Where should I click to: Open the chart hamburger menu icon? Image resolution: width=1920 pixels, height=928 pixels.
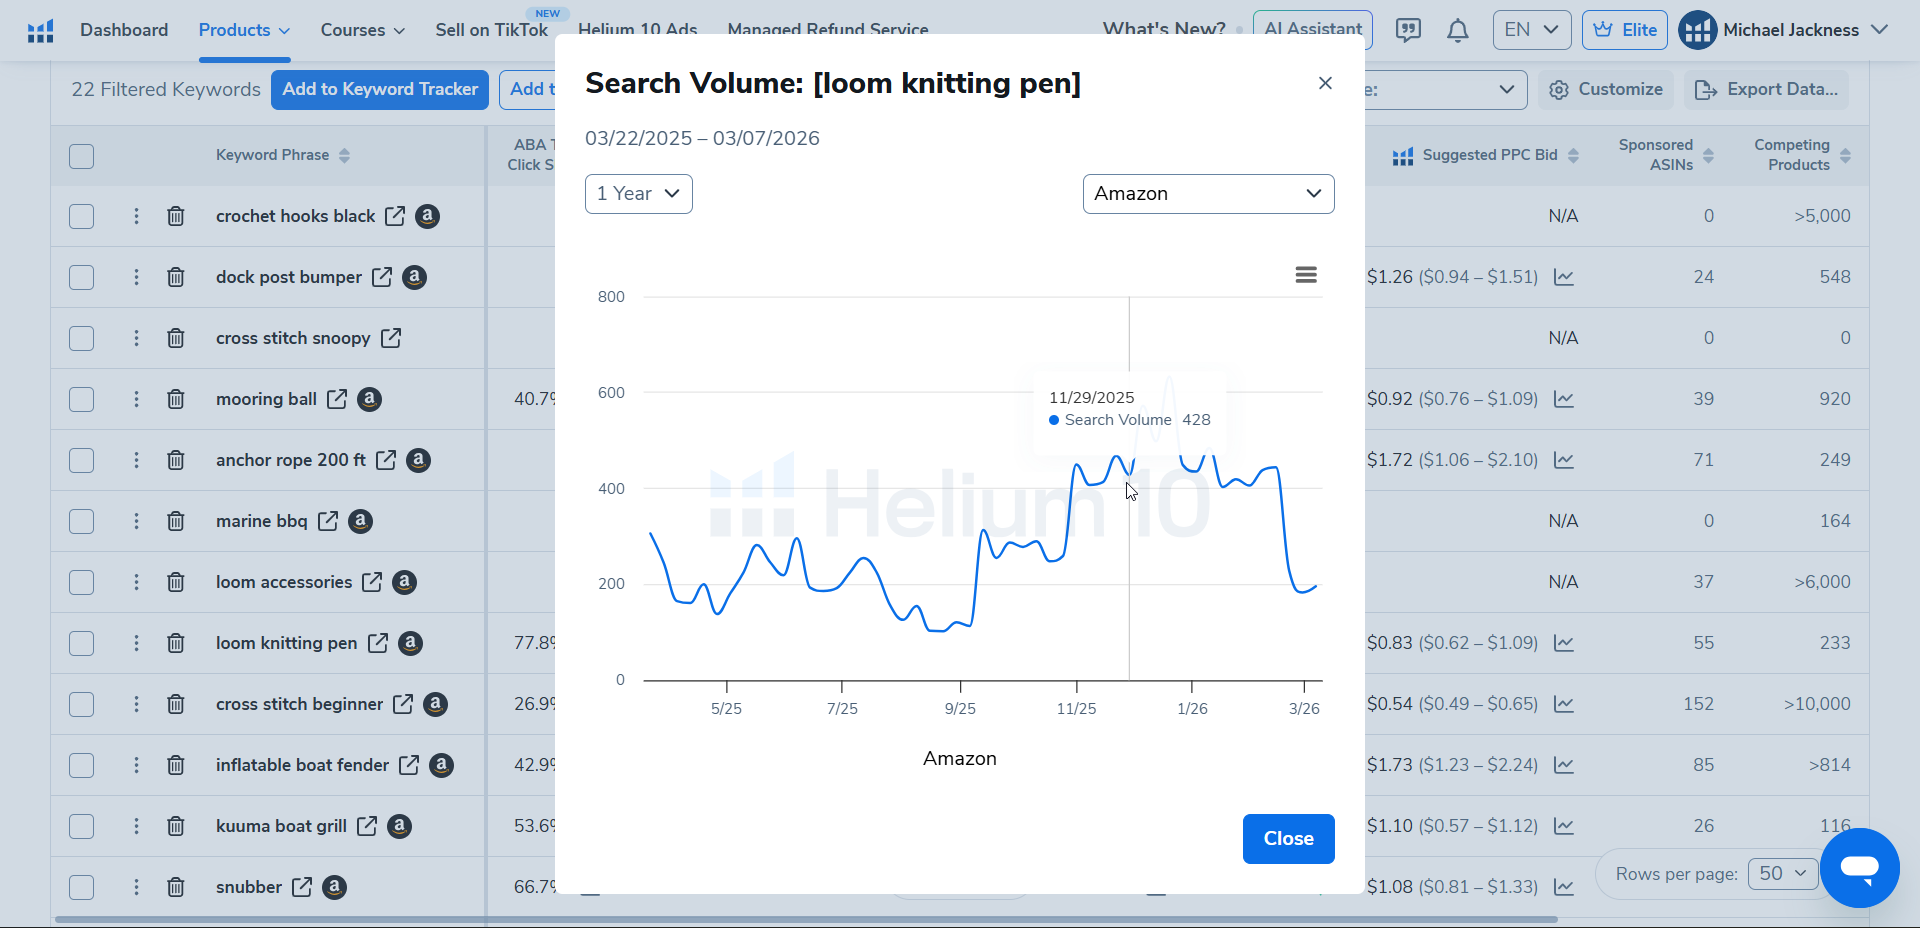click(x=1305, y=275)
